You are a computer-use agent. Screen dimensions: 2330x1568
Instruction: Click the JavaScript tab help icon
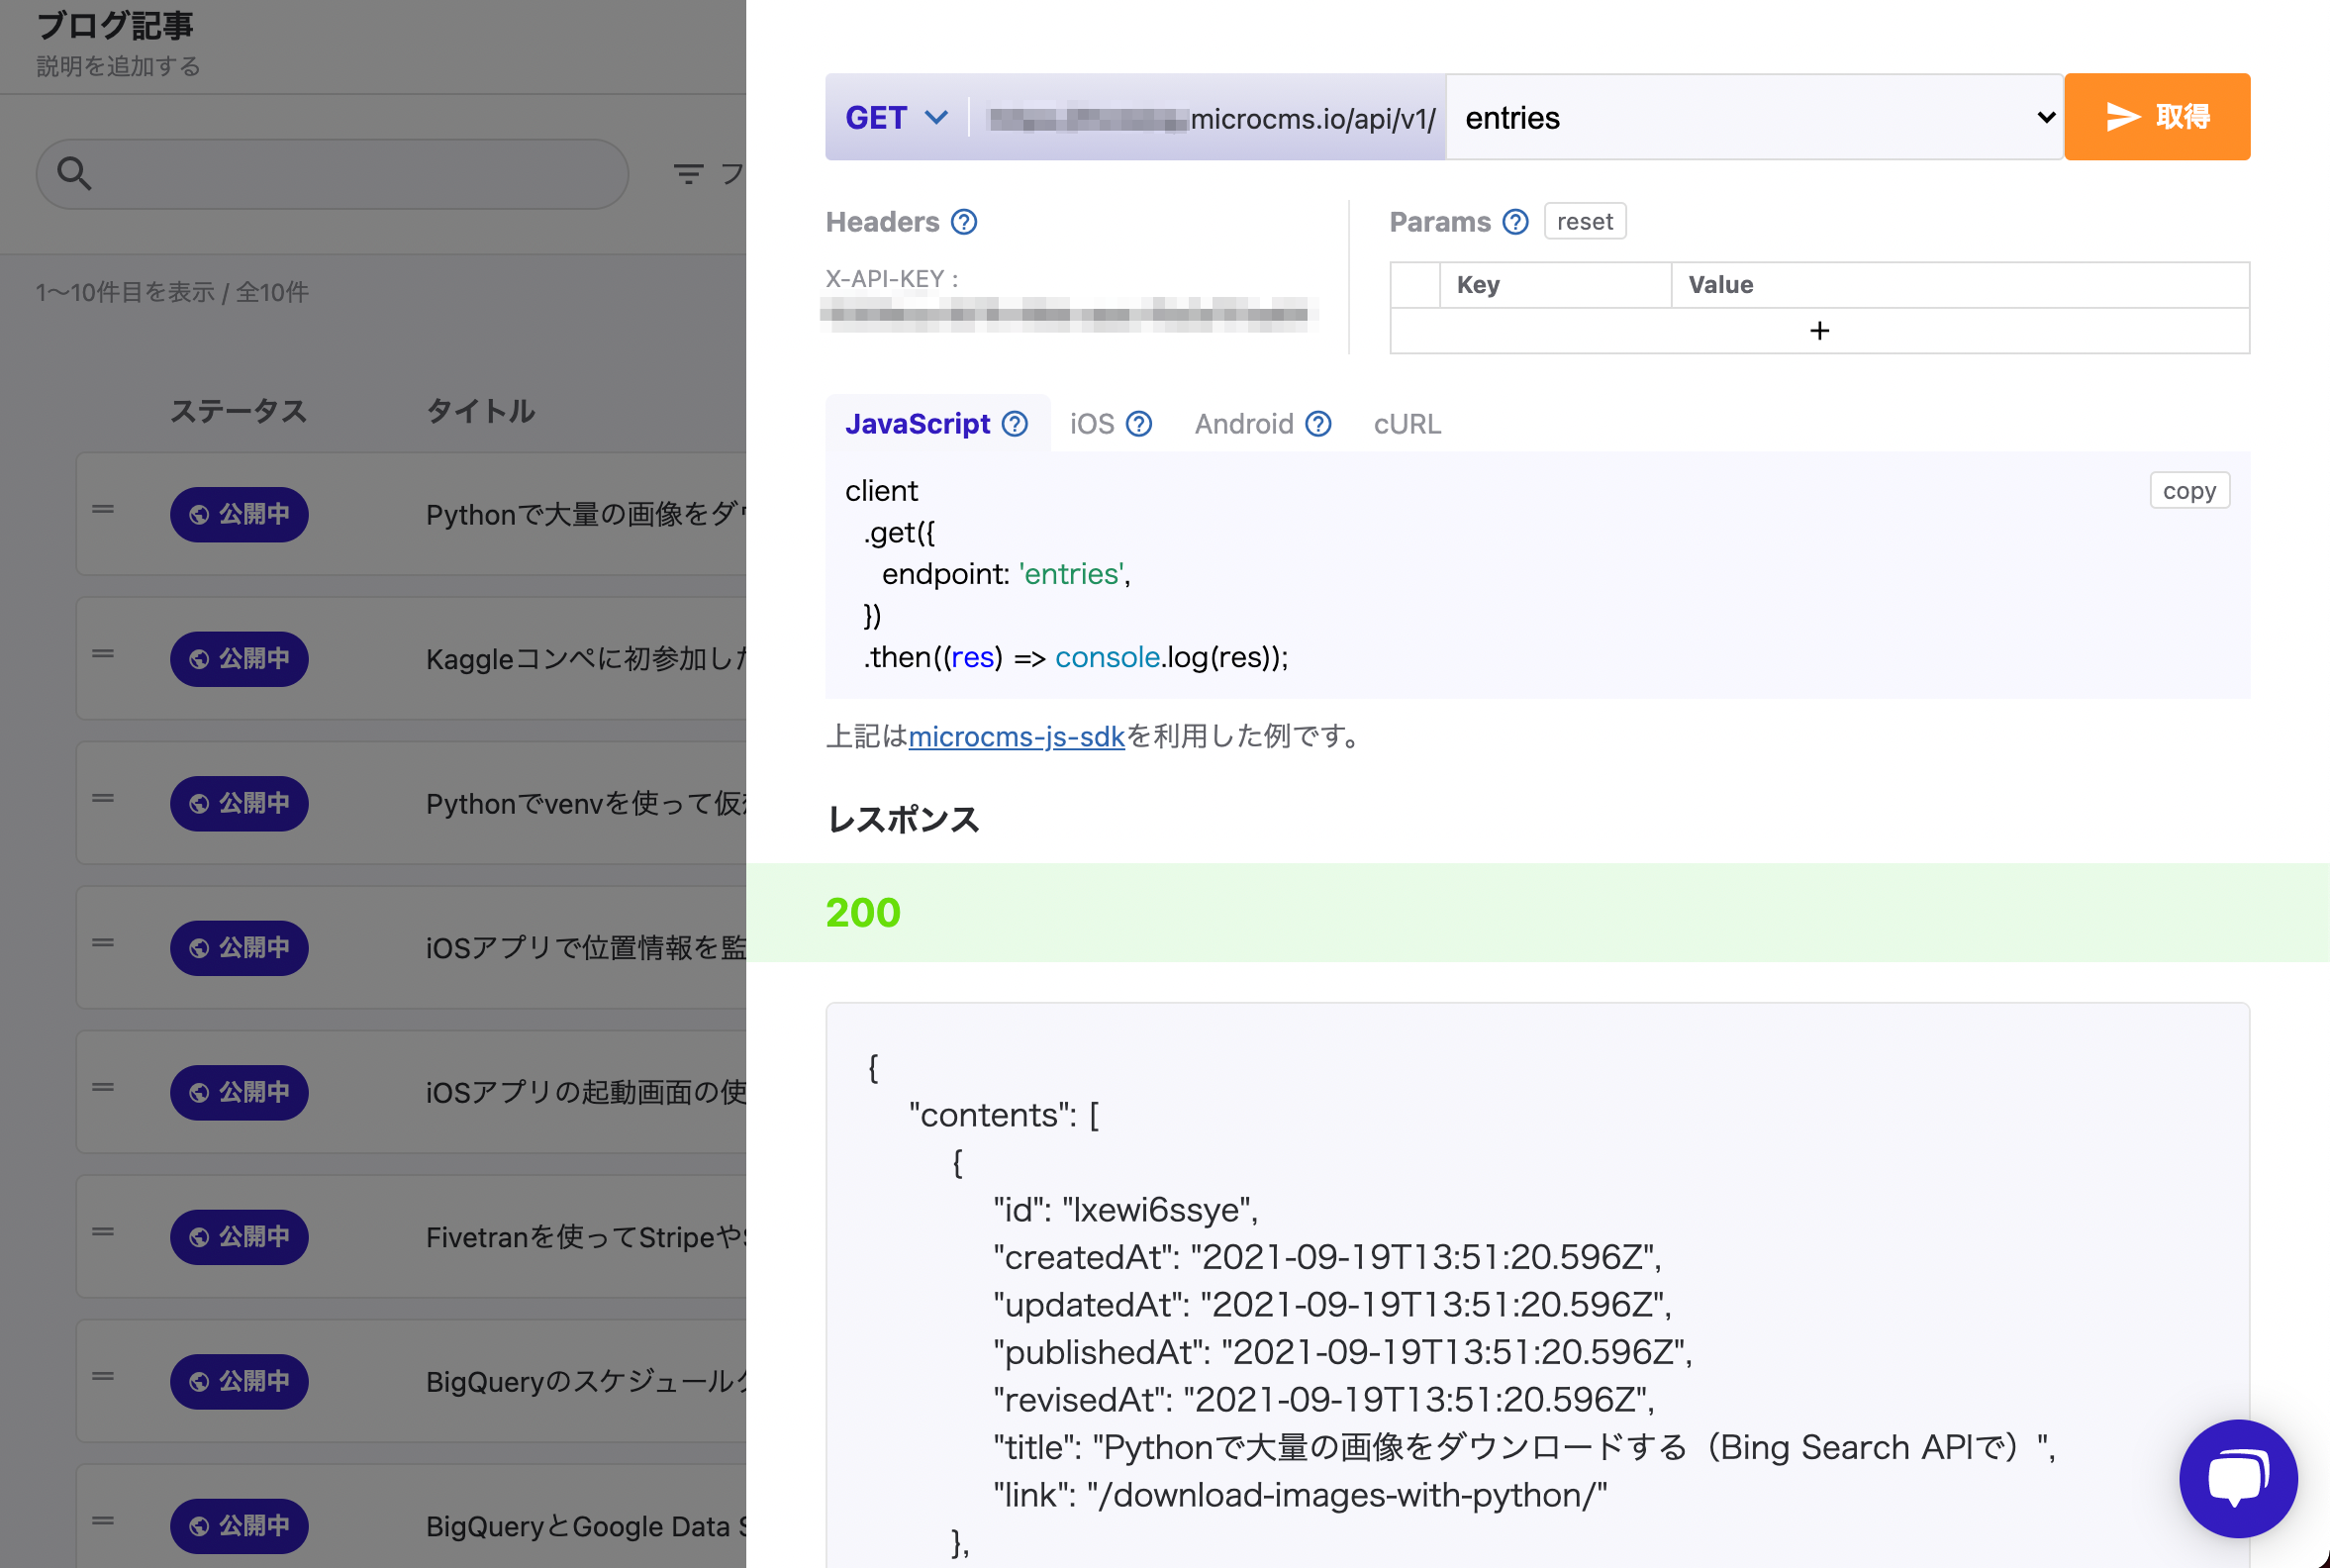click(x=1014, y=424)
